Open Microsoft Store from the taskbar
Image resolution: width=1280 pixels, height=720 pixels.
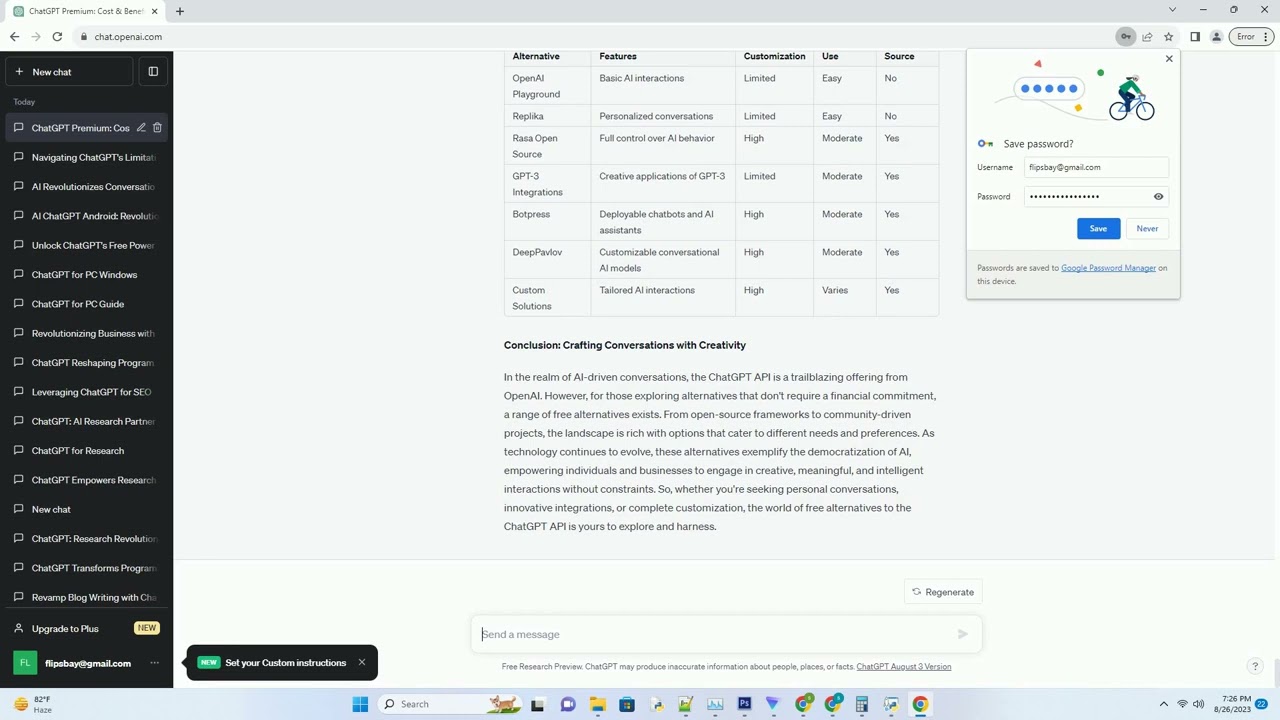(627, 704)
